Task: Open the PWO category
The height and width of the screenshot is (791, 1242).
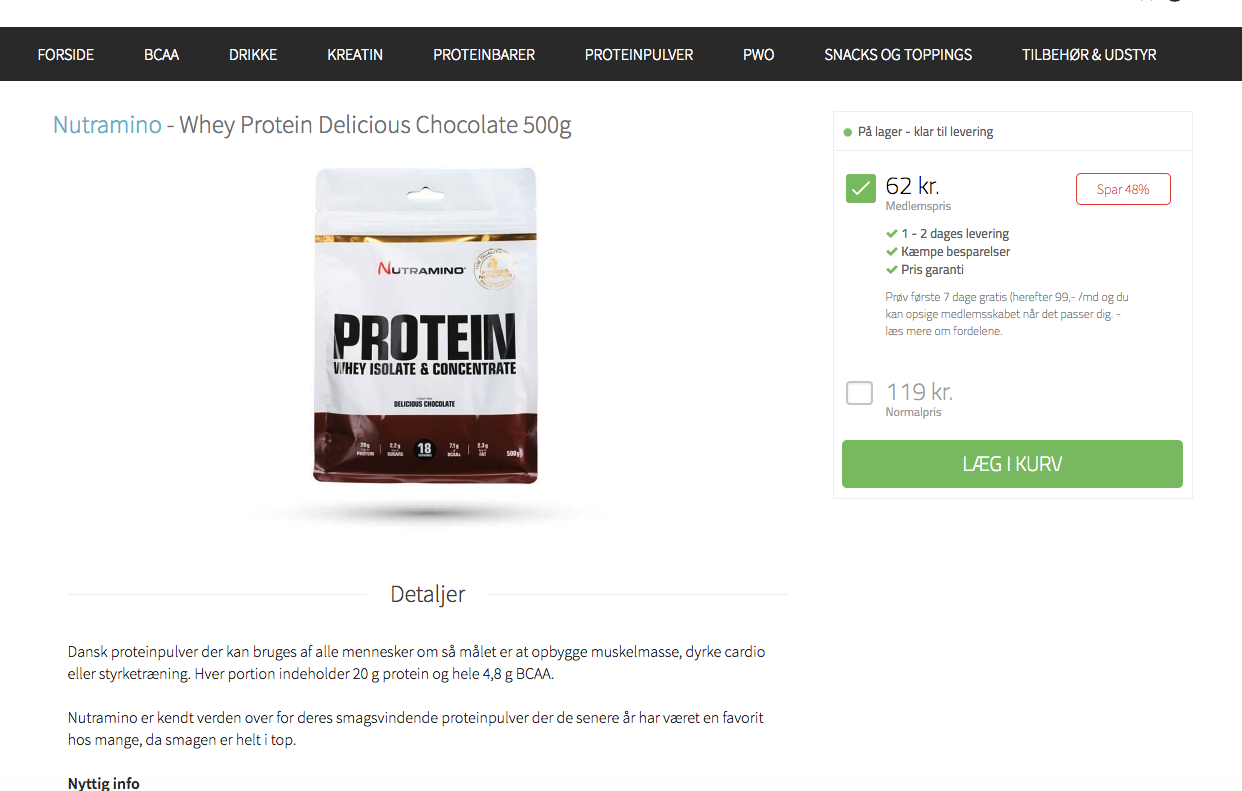Action: click(x=759, y=54)
